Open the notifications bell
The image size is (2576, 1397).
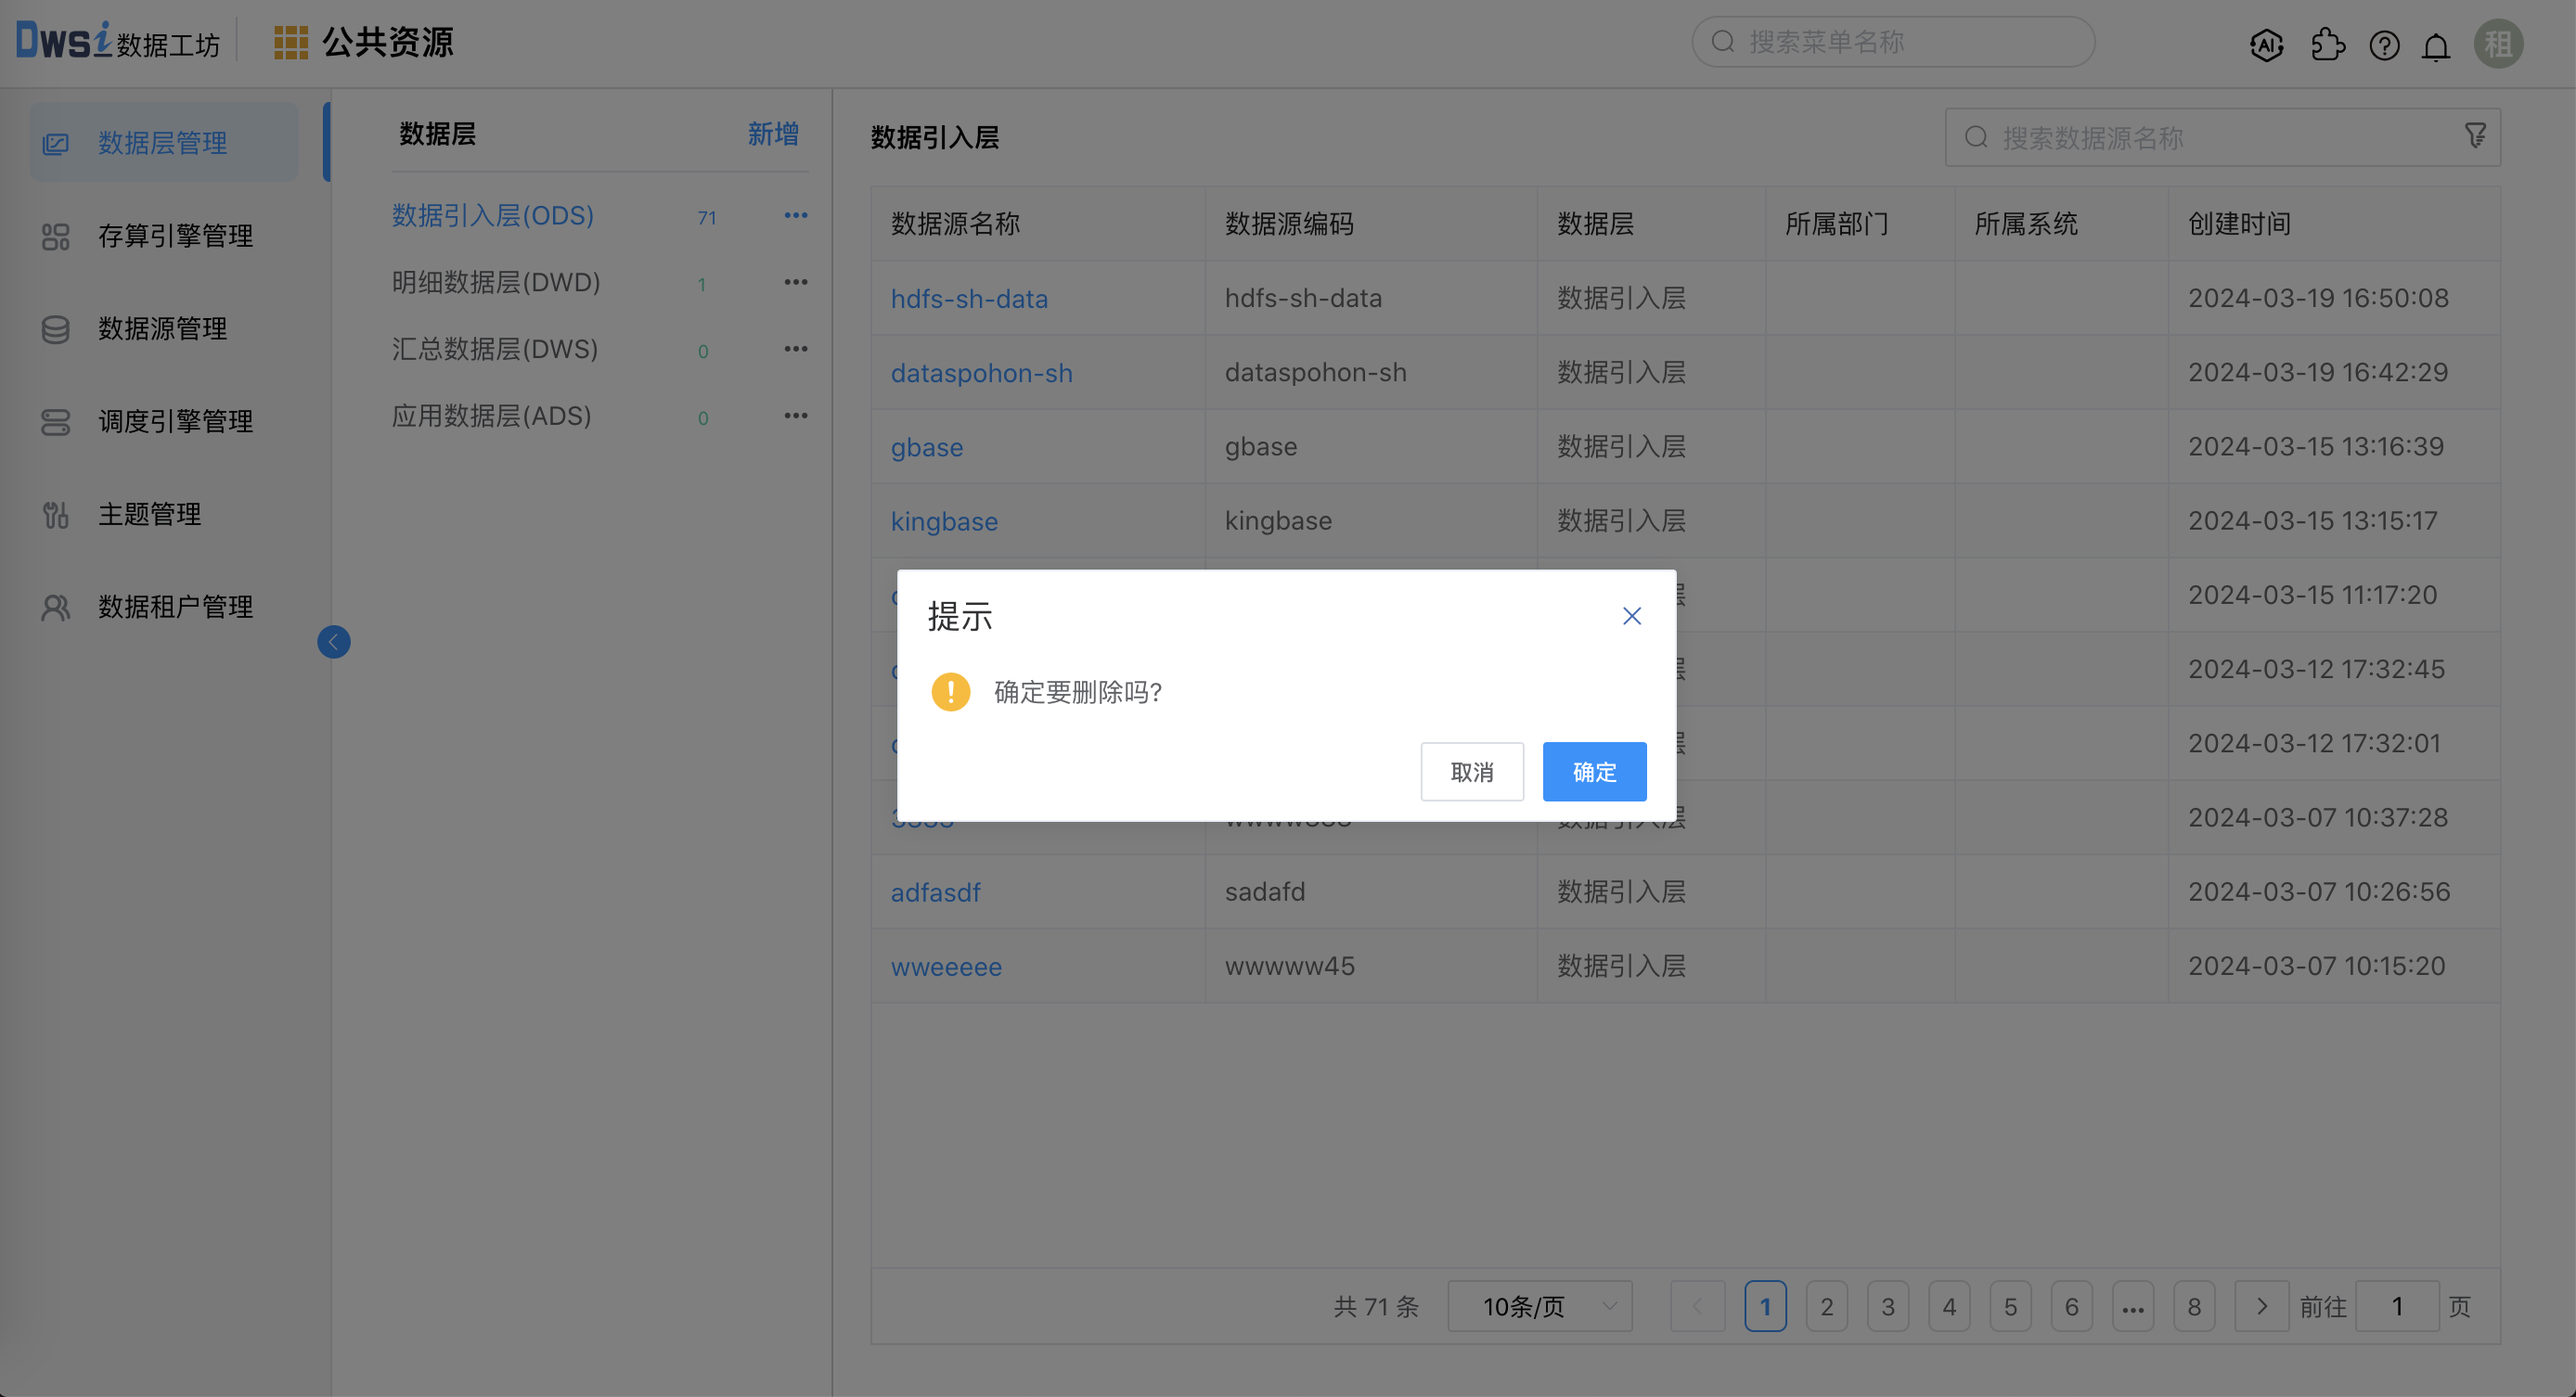[2436, 45]
